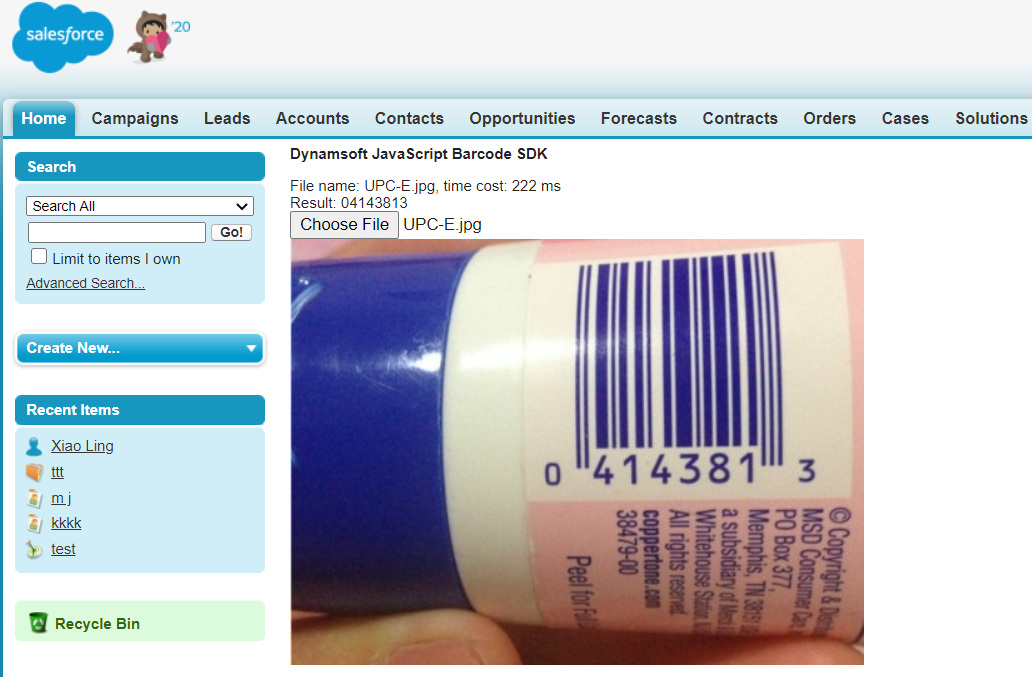Click the Astro mascot '20 icon
This screenshot has height=677, width=1032.
tap(159, 38)
